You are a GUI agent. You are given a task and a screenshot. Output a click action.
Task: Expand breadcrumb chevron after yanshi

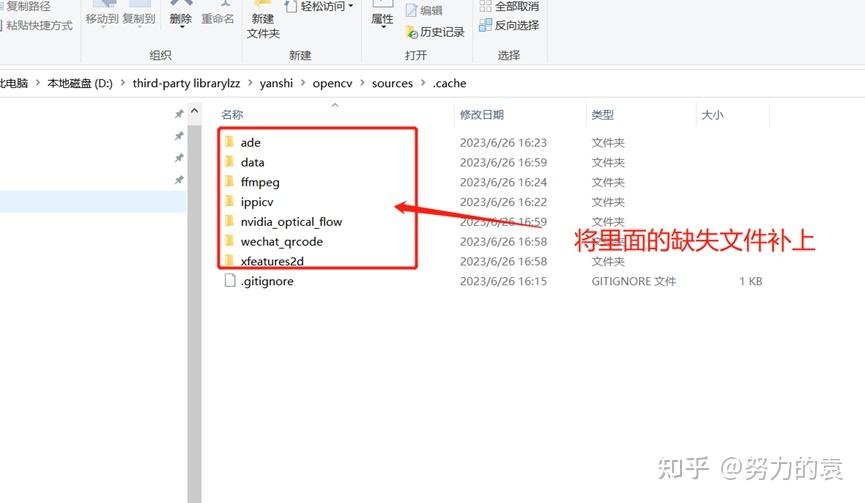click(303, 83)
